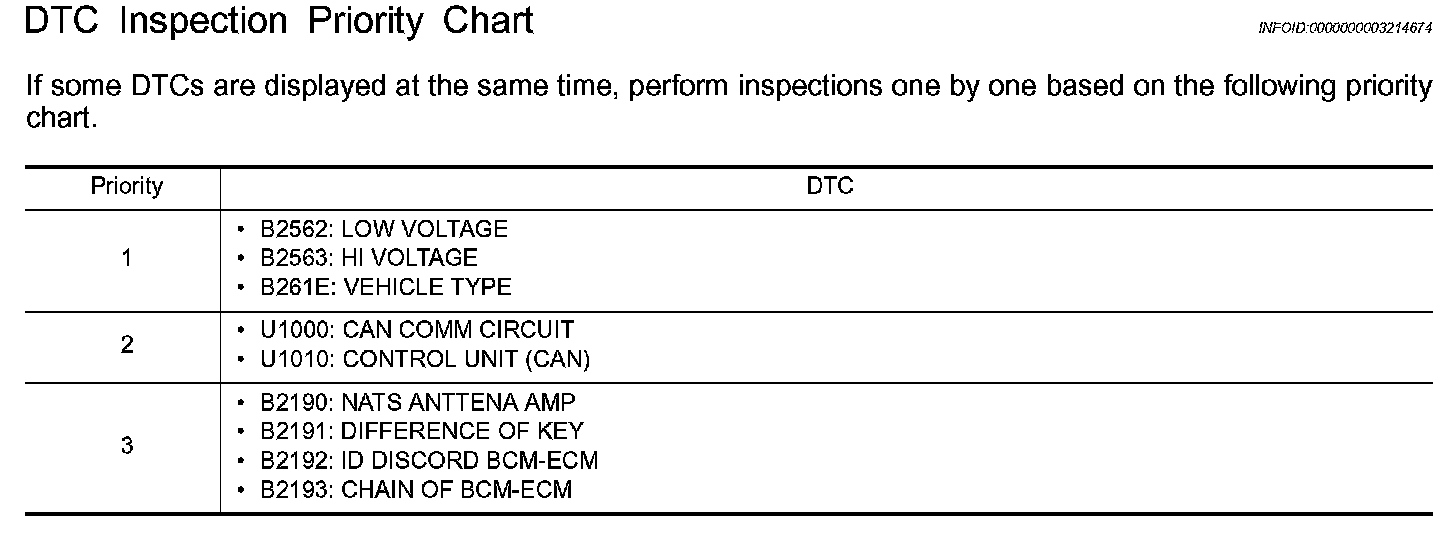Click B2192: ID DISCORD BCM-ECM entry
This screenshot has width=1456, height=534.
(429, 461)
